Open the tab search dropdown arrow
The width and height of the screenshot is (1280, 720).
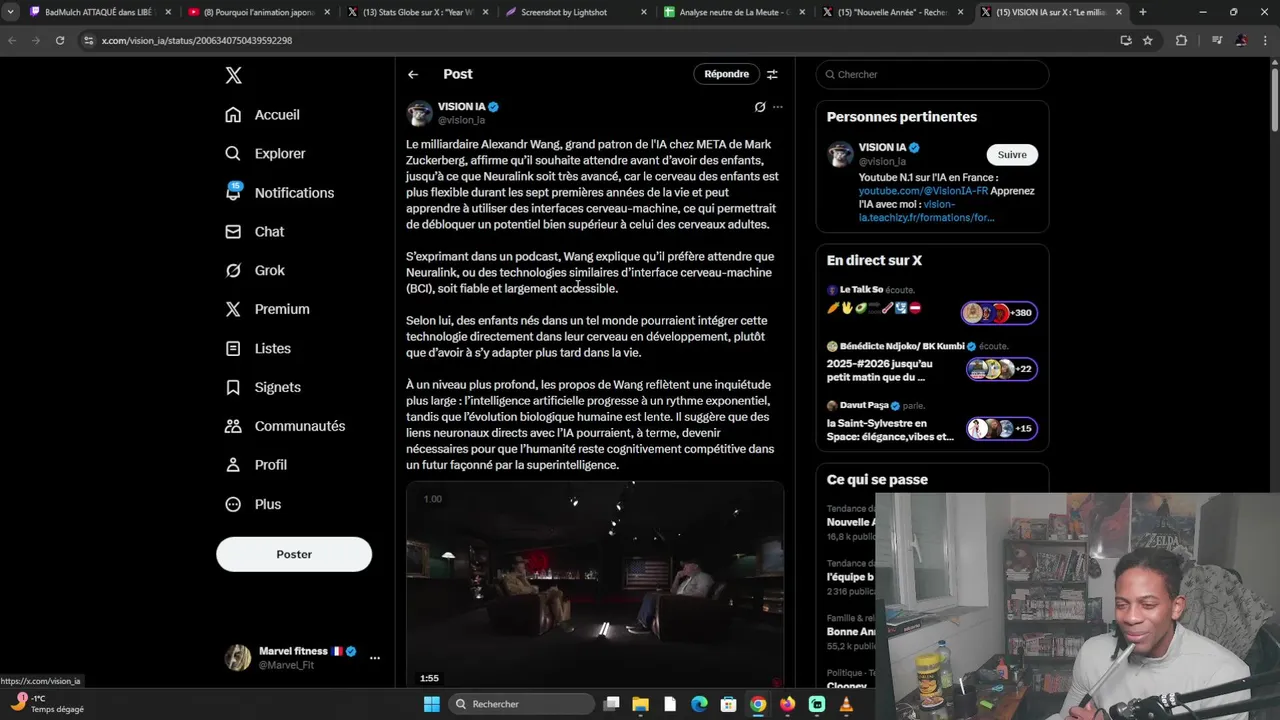(x=10, y=12)
